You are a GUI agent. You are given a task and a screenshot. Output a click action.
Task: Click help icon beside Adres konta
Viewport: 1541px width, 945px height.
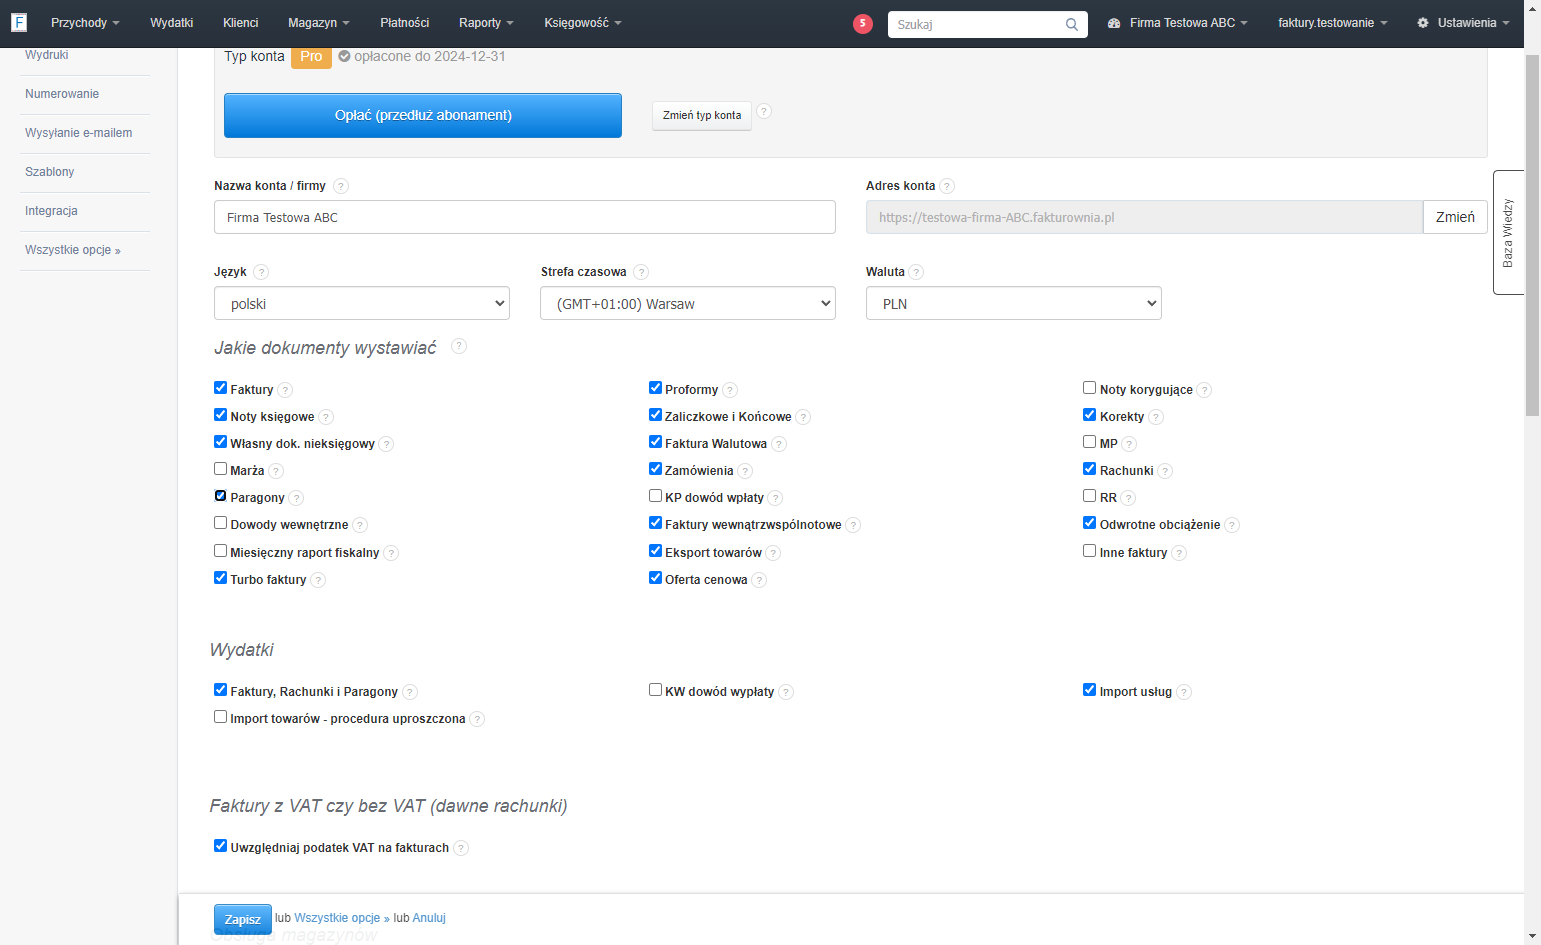(947, 186)
